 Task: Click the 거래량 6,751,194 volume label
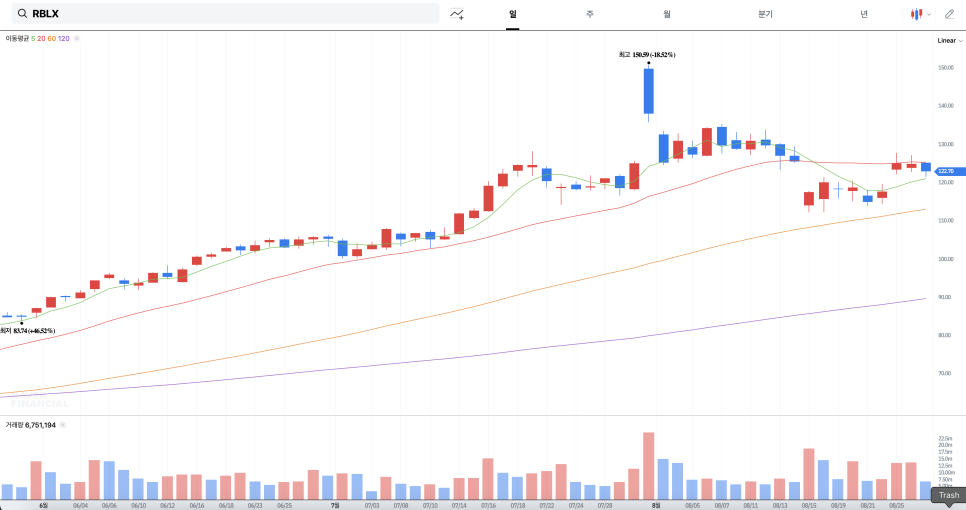point(30,425)
